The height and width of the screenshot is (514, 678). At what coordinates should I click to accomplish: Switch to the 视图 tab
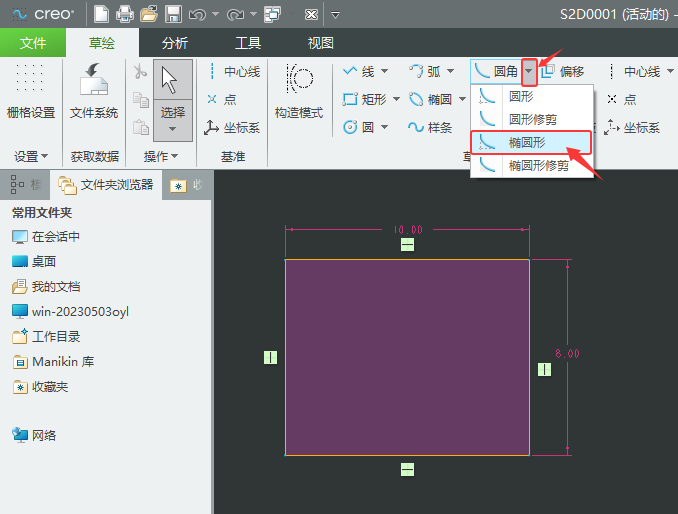pos(320,43)
